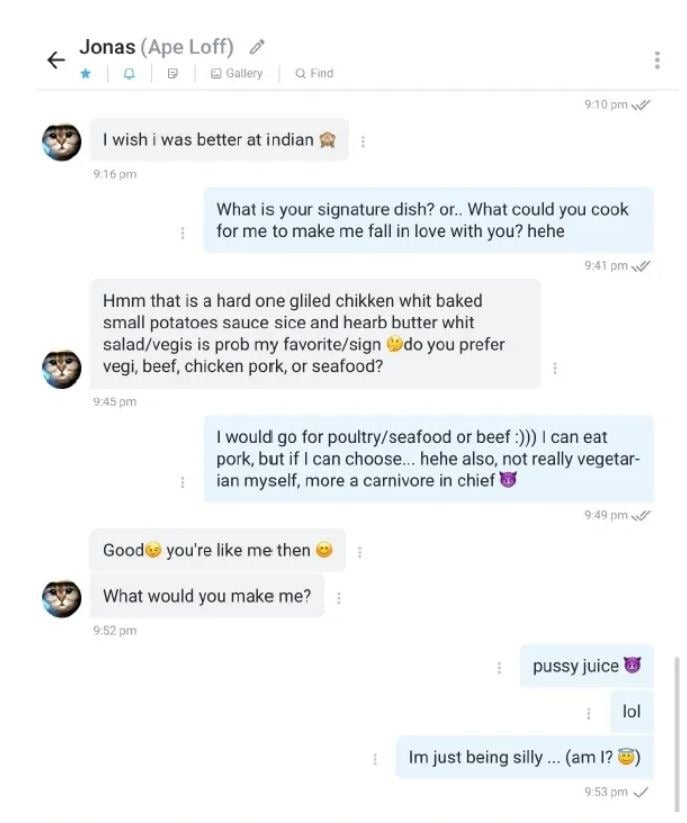The width and height of the screenshot is (687, 823).
Task: Open options beside "Im just being silly" message
Action: tap(375, 759)
